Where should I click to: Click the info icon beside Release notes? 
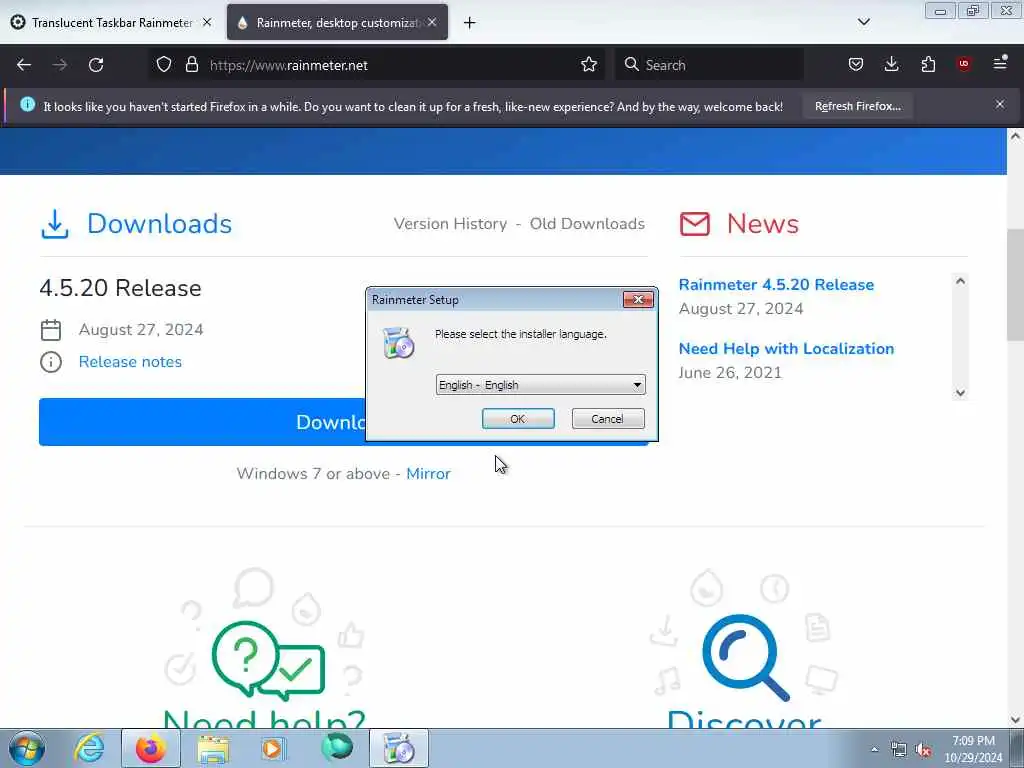51,362
